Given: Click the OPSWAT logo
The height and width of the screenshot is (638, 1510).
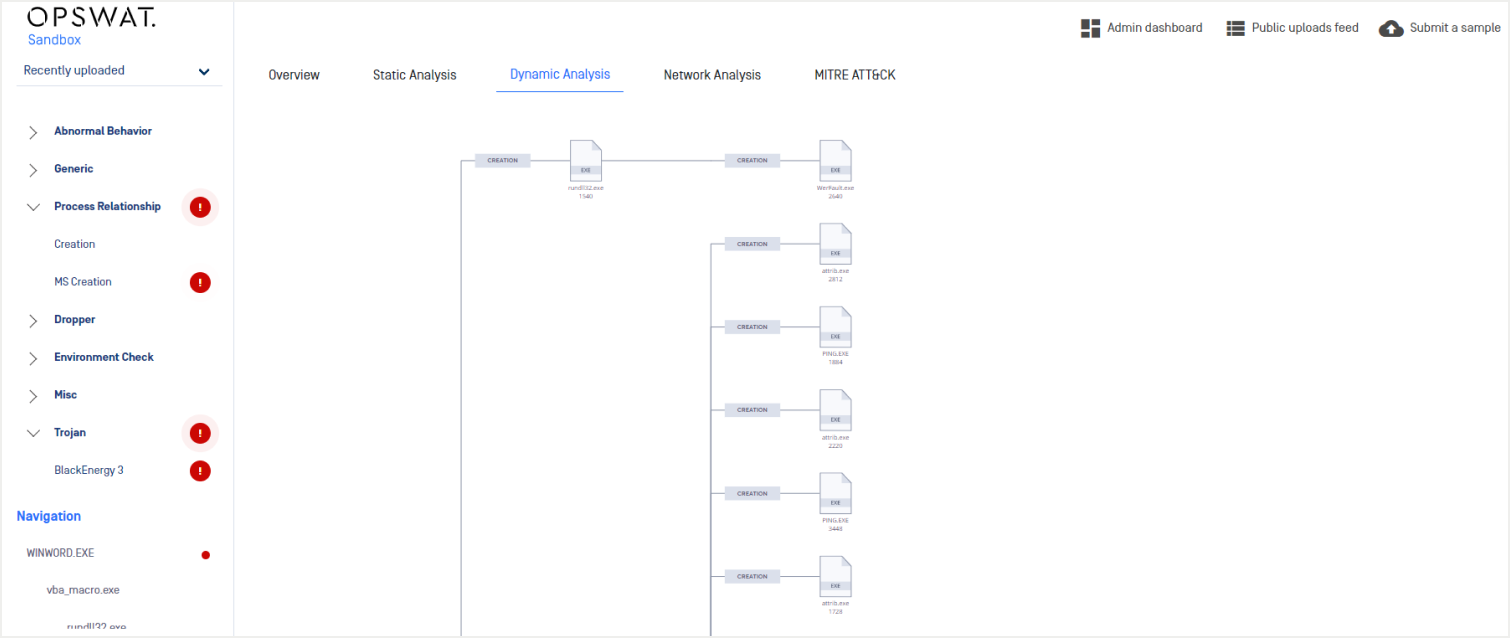Looking at the screenshot, I should pyautogui.click(x=91, y=17).
